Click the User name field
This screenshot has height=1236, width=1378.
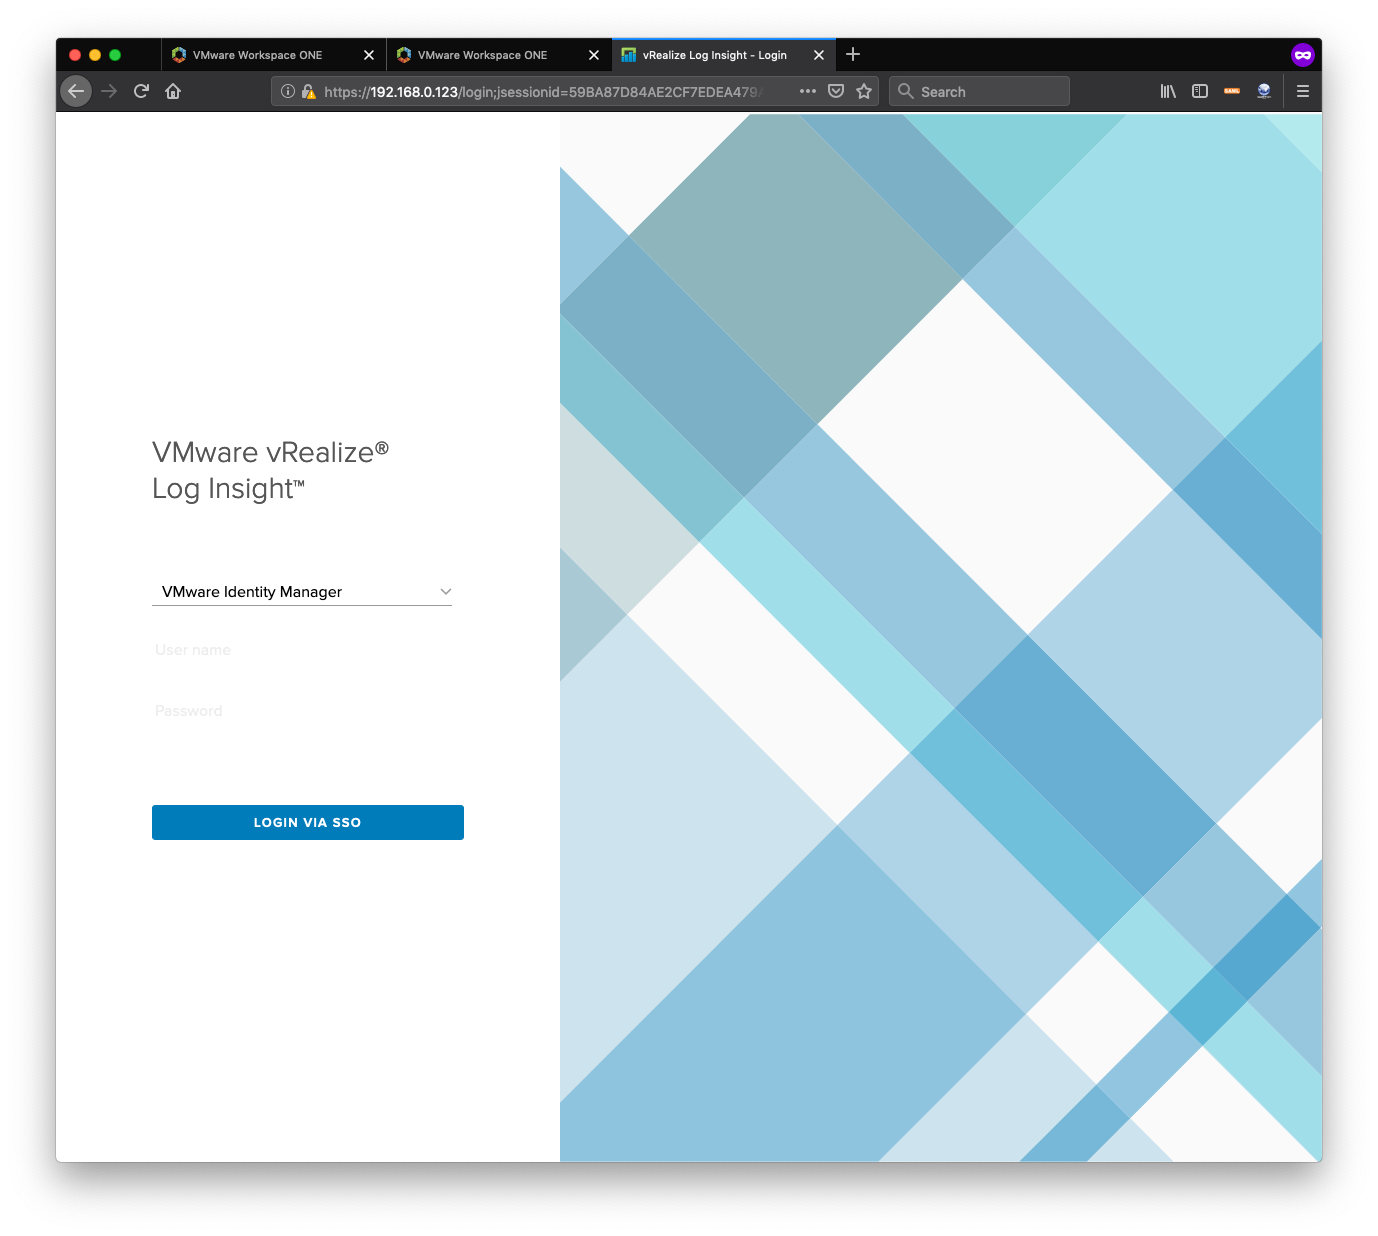click(302, 650)
